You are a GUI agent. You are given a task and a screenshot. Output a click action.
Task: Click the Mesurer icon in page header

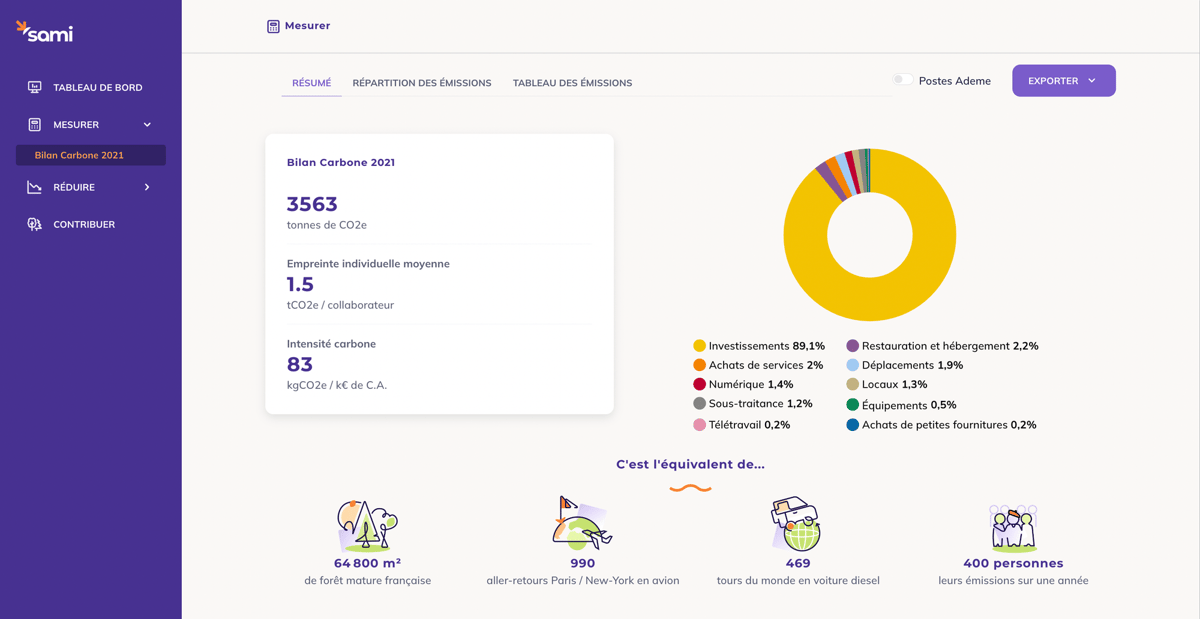click(x=273, y=26)
